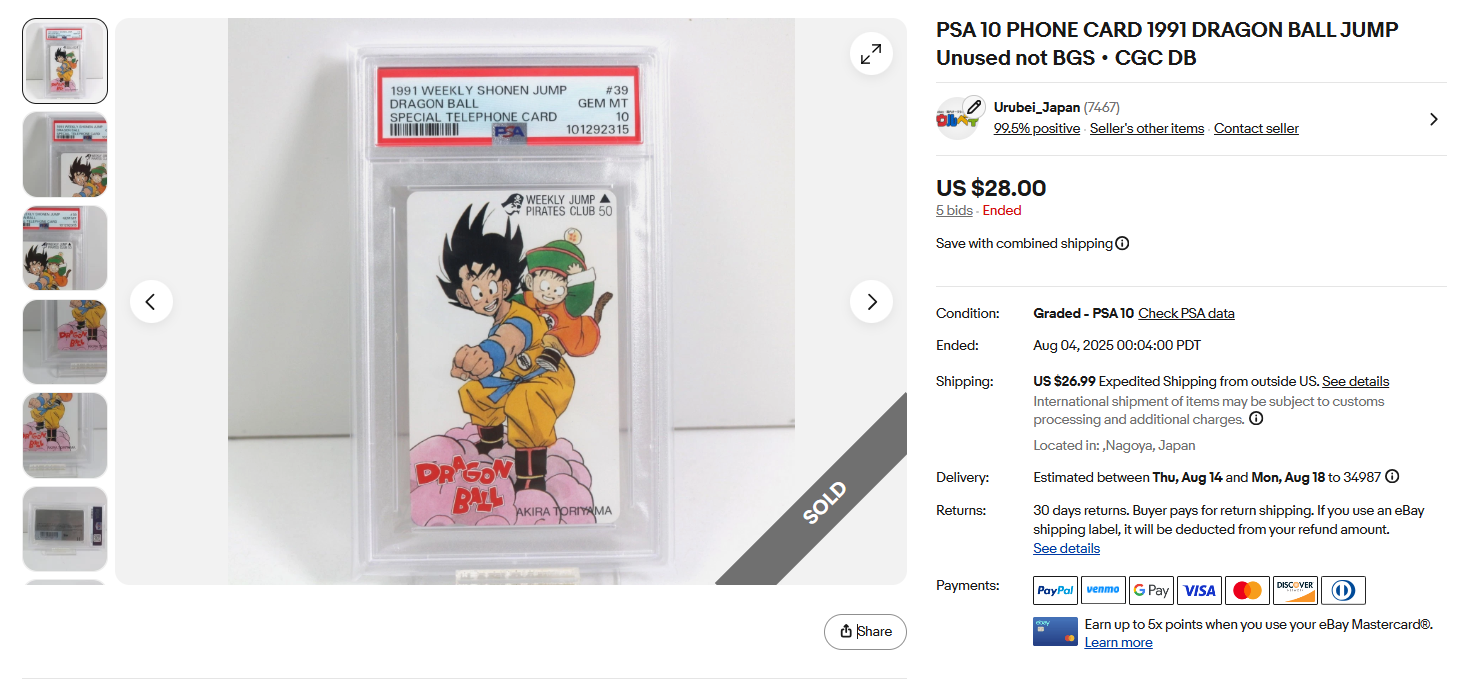The image size is (1464, 689).
Task: Click info icon after customs charges note
Action: 1256,419
